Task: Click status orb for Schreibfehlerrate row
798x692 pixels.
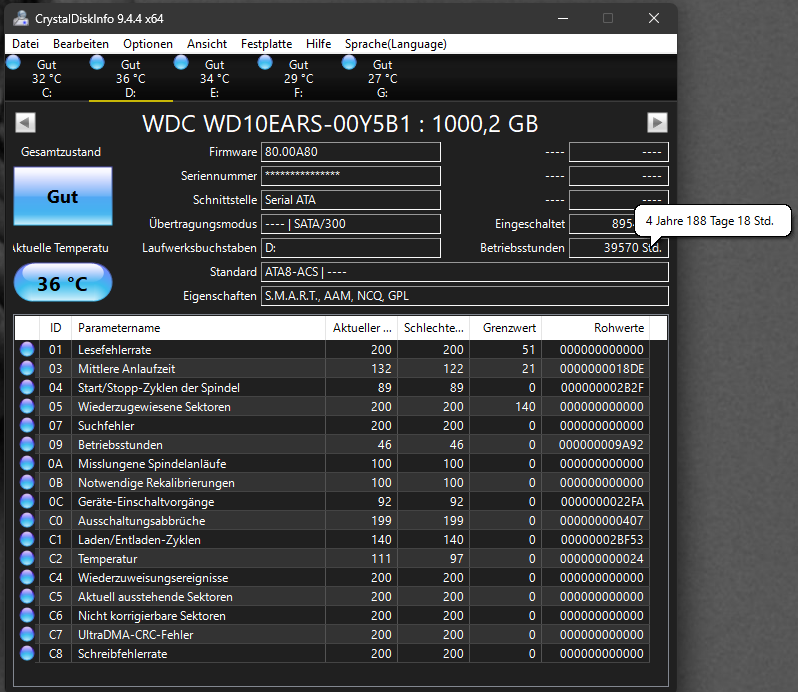Action: pyautogui.click(x=27, y=653)
